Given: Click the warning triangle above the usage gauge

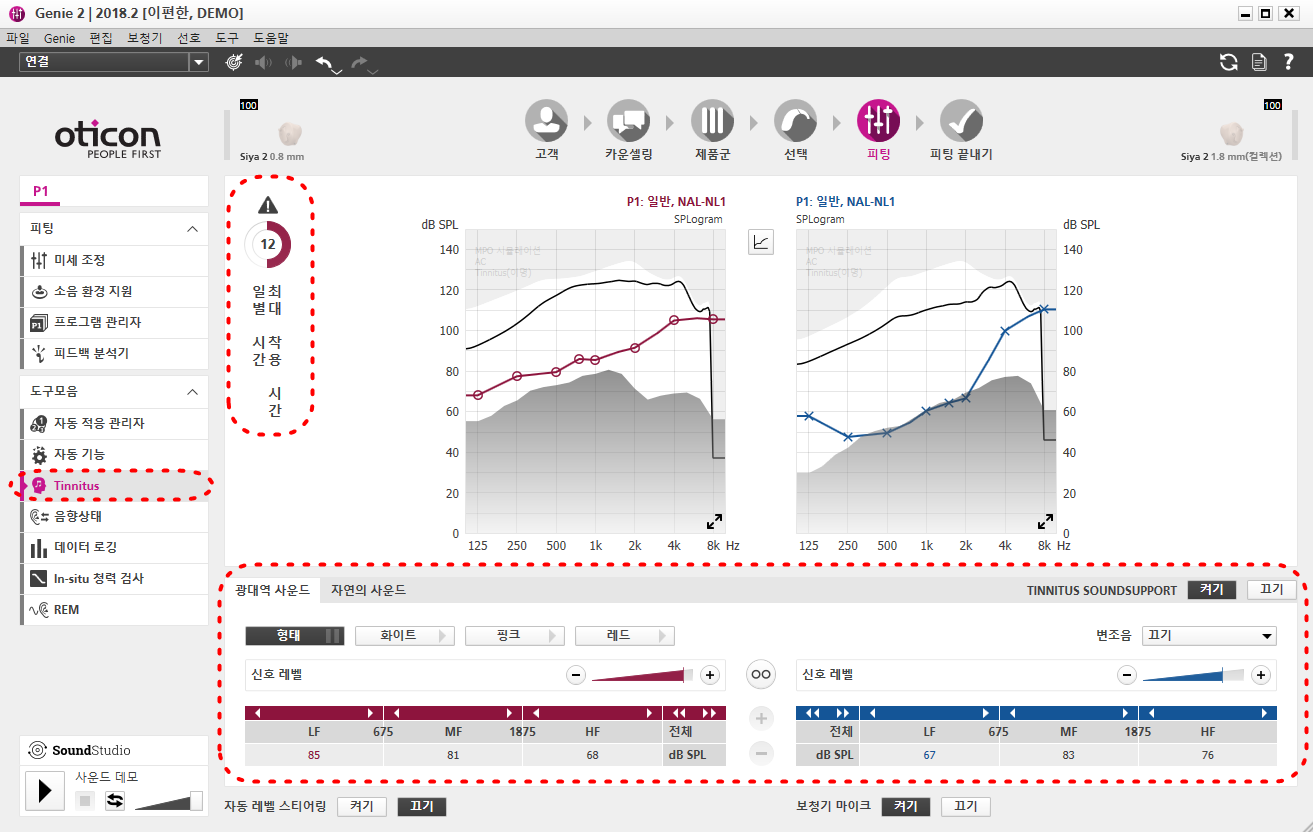Looking at the screenshot, I should click(x=267, y=205).
